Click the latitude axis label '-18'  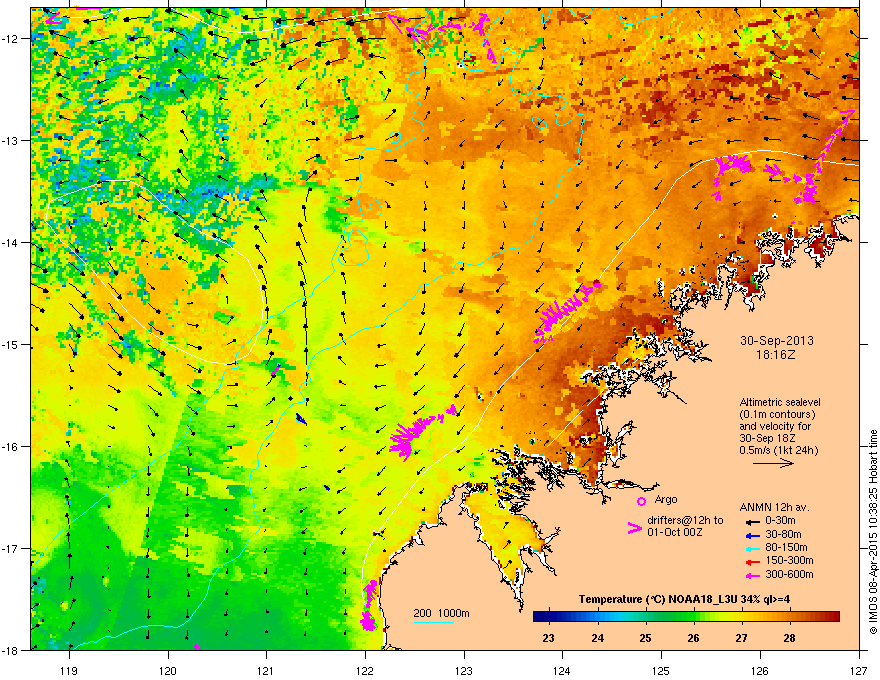(11, 650)
